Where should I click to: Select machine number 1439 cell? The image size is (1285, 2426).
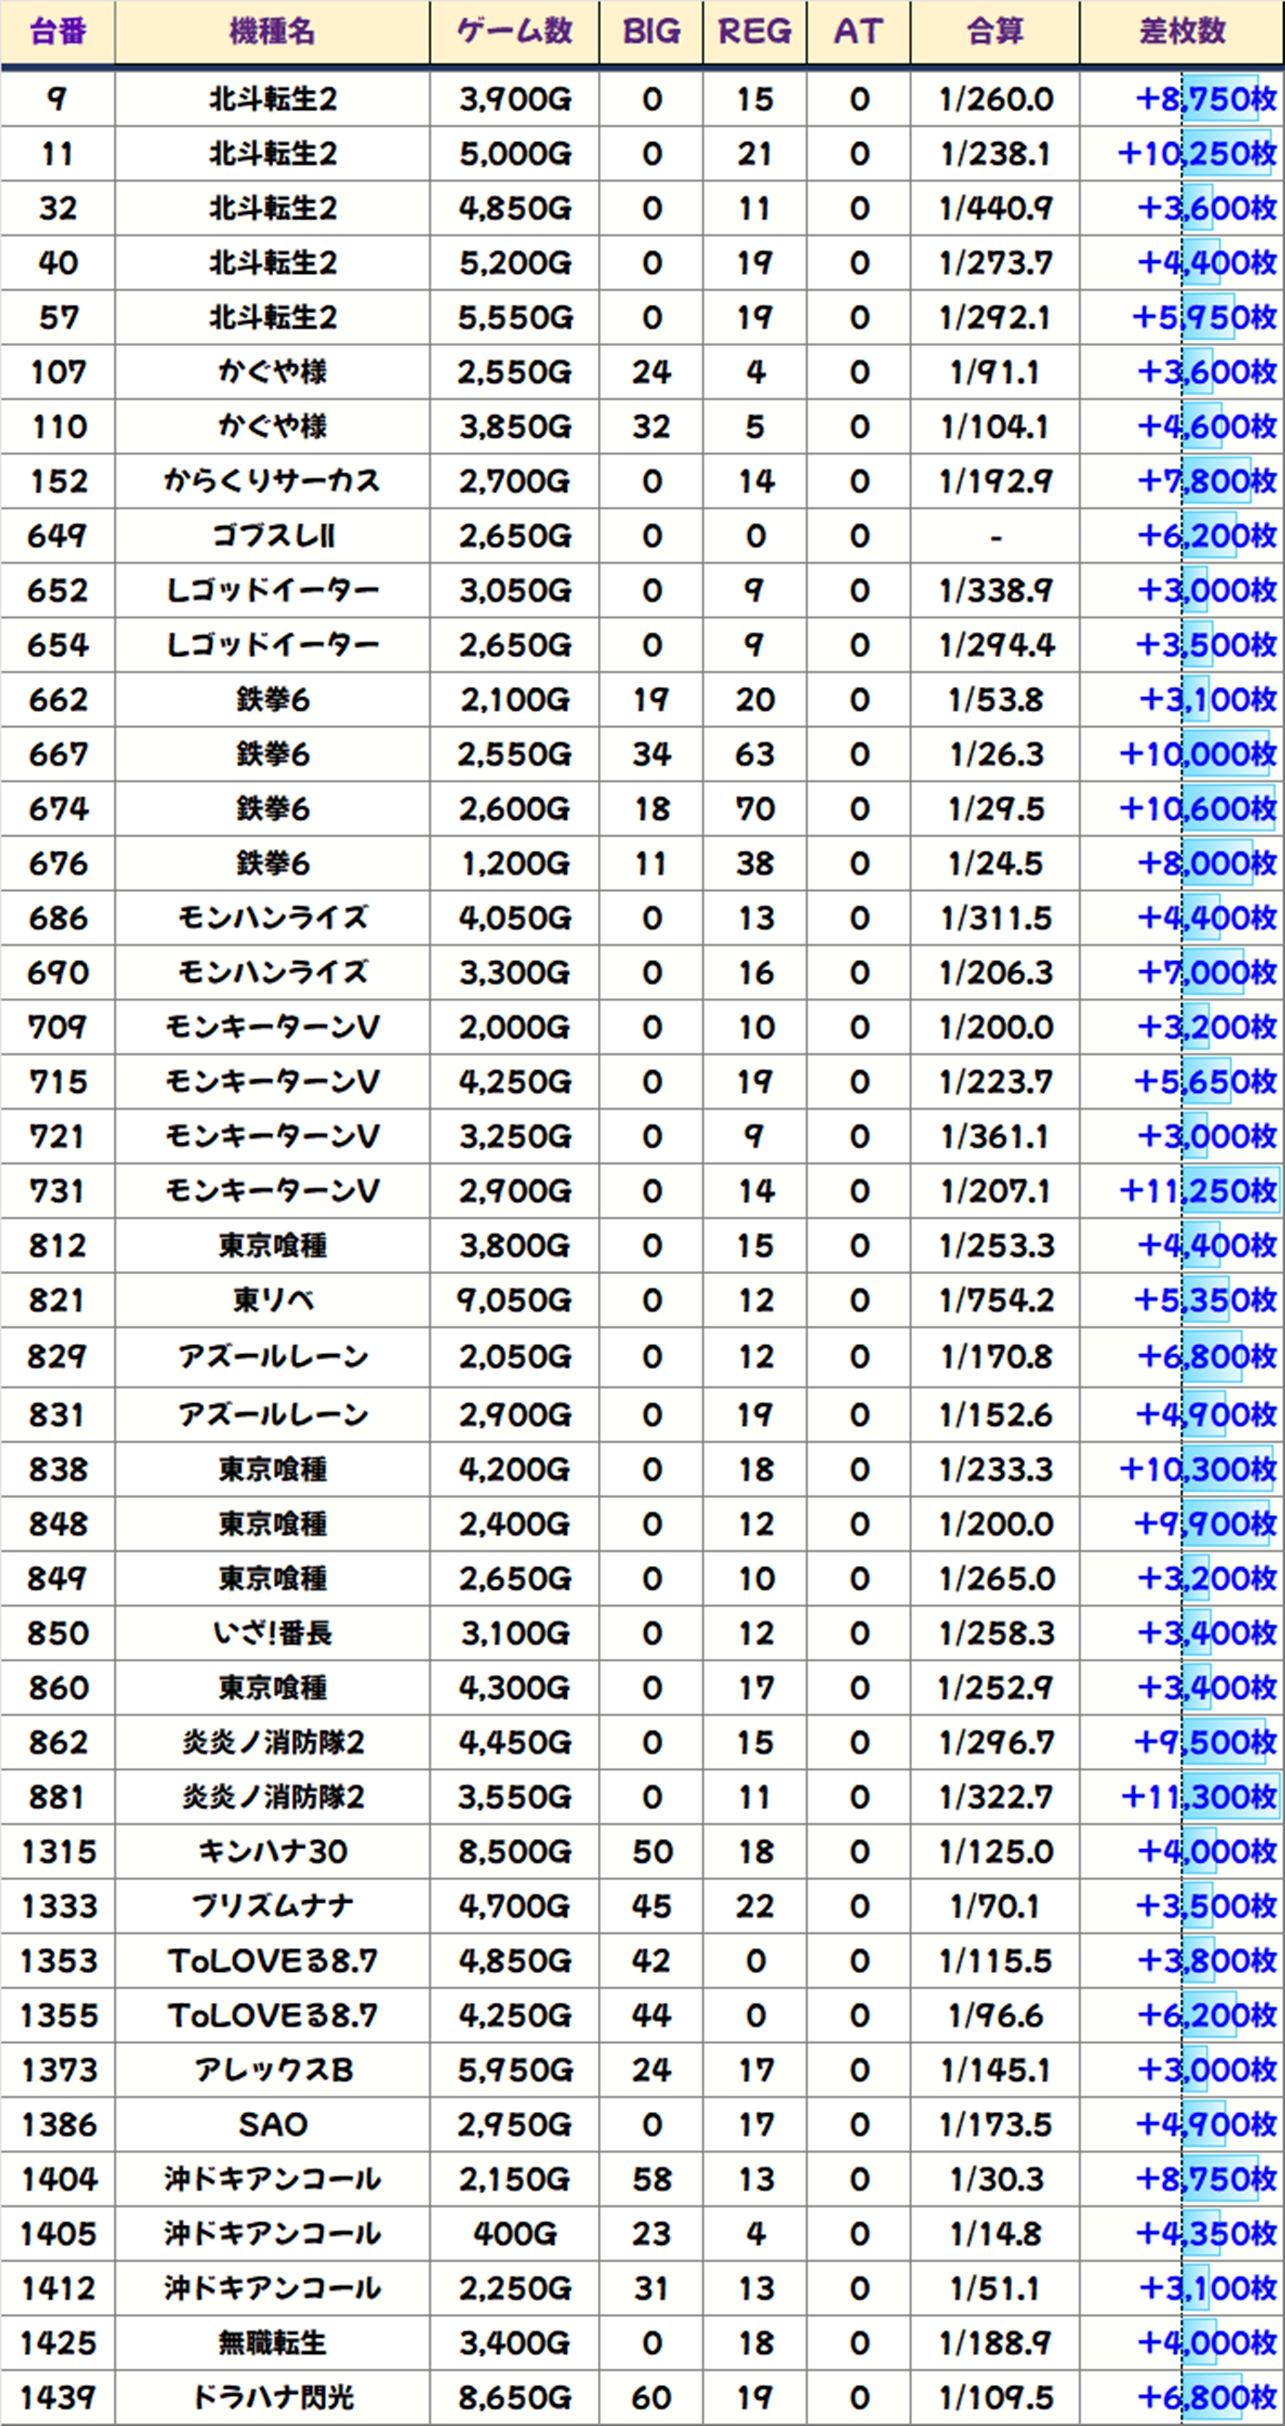tap(58, 2397)
